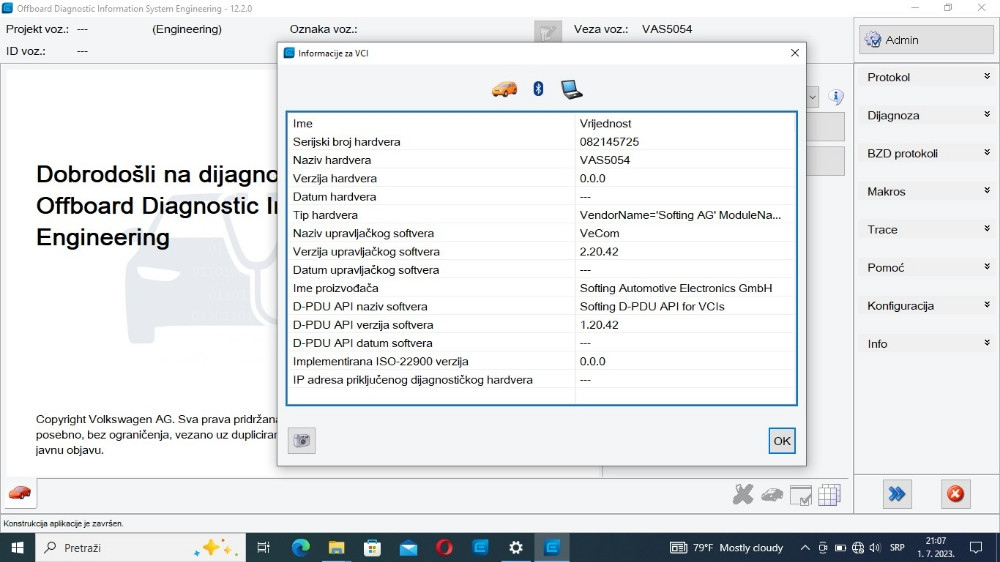1000x562 pixels.
Task: Launch Microsoft Edge from the taskbar
Action: (300, 547)
